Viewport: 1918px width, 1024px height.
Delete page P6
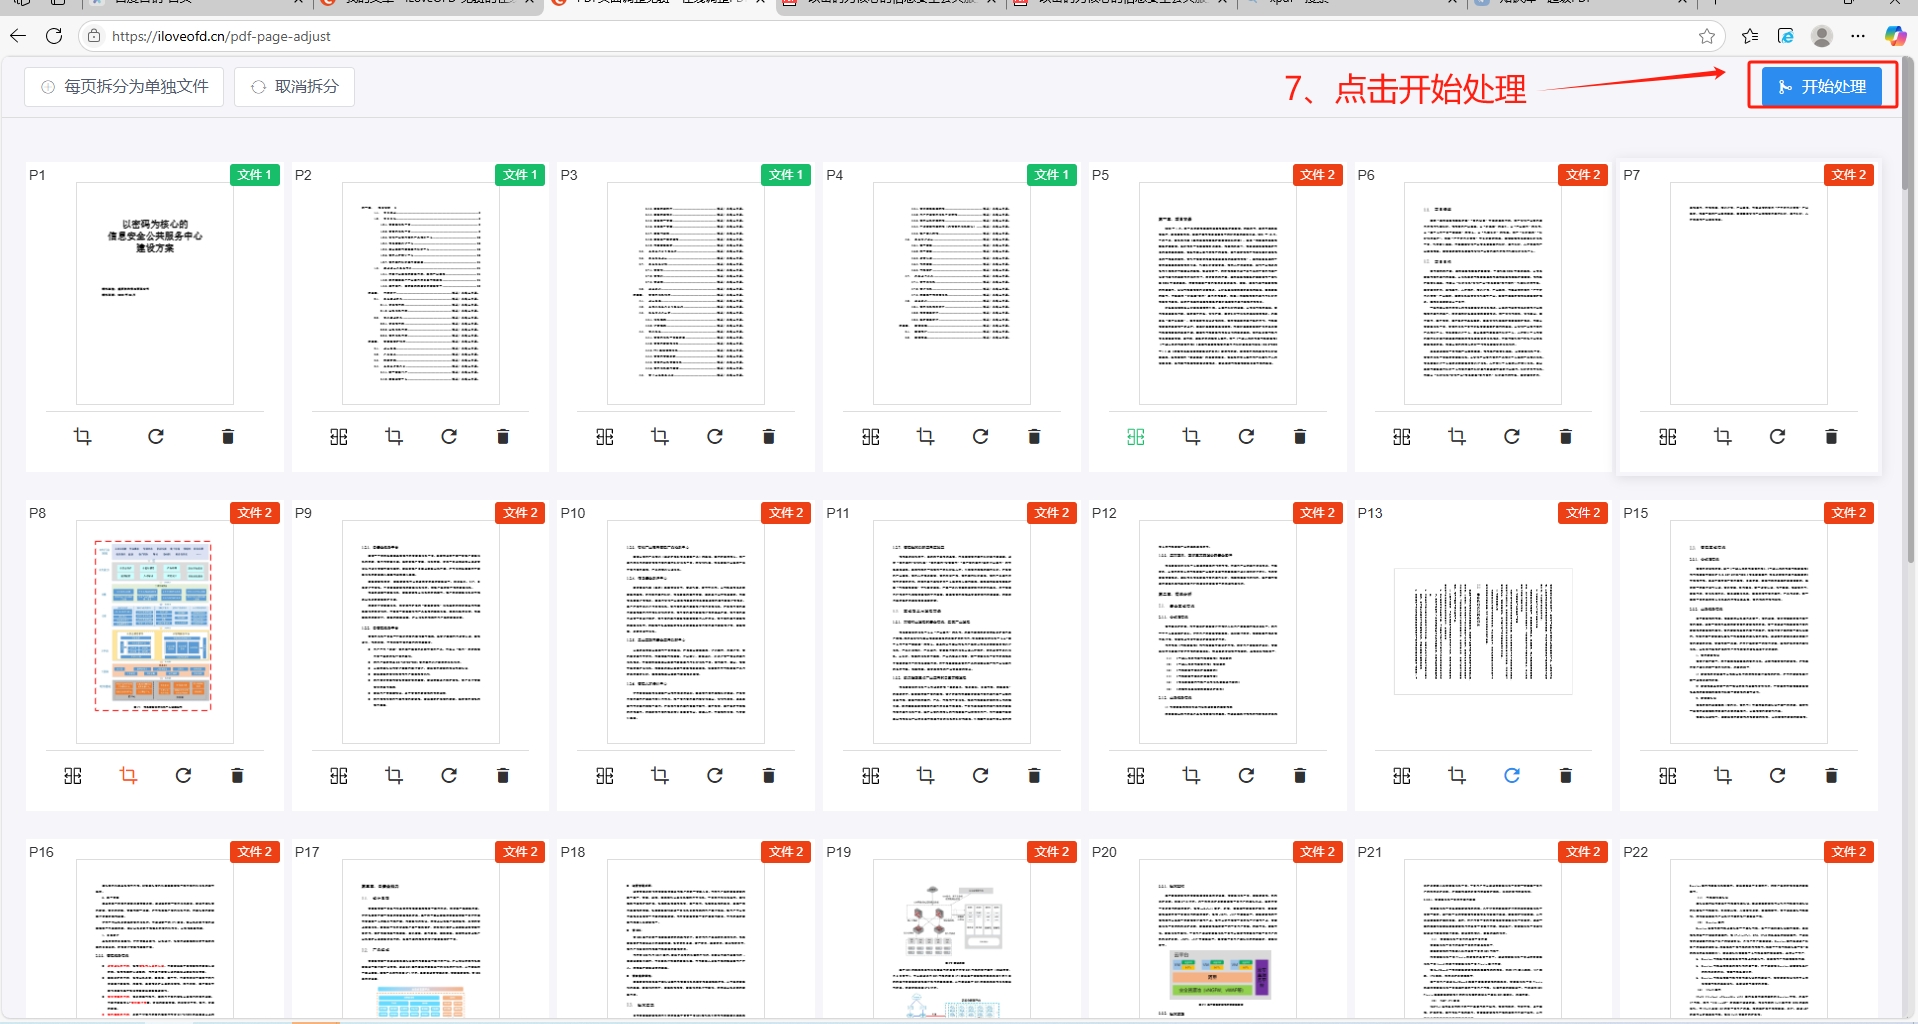tap(1566, 436)
